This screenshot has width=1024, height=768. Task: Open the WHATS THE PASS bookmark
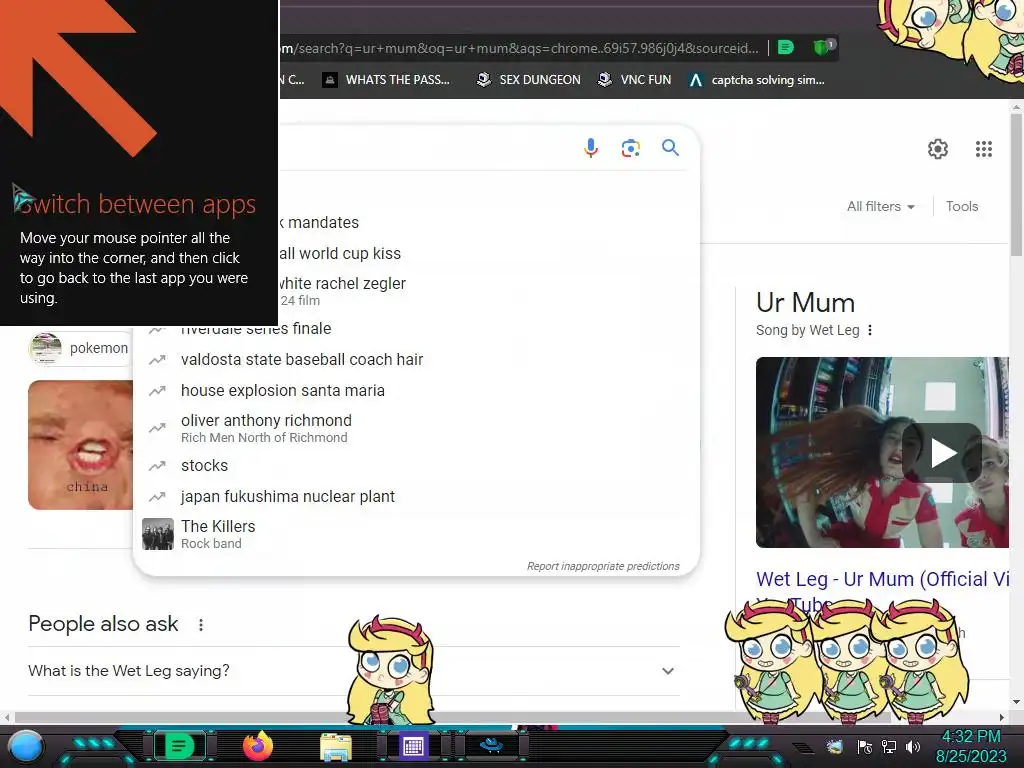click(387, 80)
